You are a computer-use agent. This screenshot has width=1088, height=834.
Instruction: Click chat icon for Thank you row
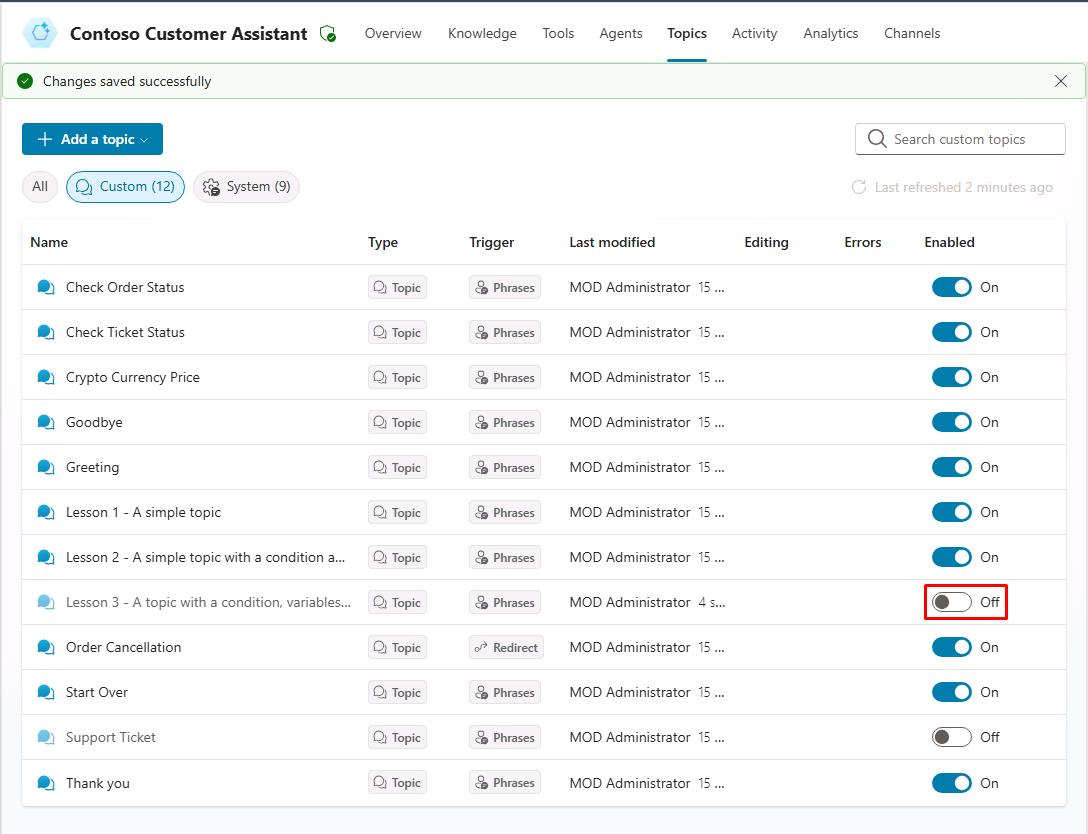46,783
